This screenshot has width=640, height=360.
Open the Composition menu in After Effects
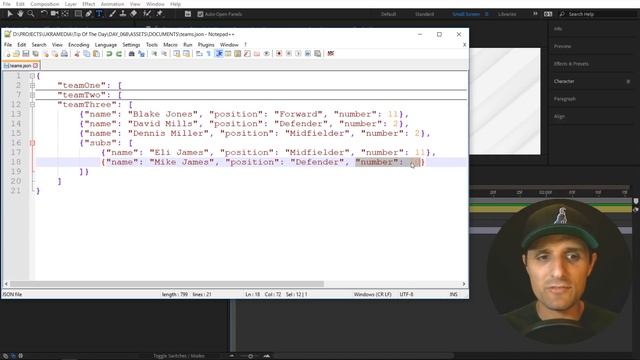45,4
